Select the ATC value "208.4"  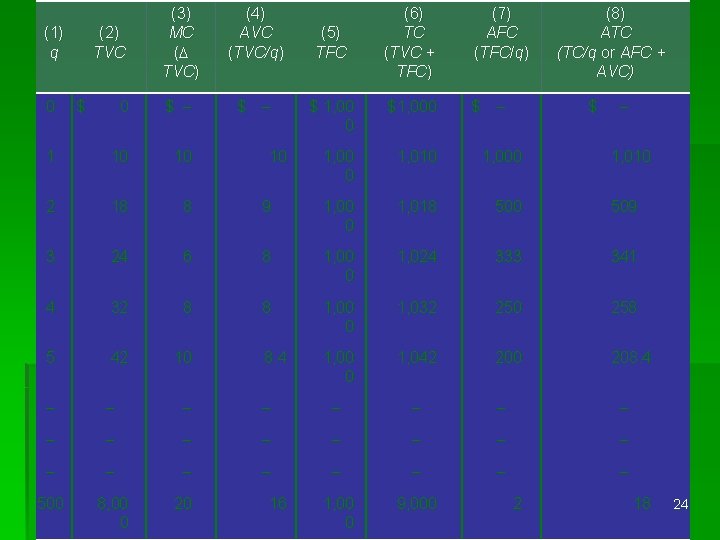631,357
